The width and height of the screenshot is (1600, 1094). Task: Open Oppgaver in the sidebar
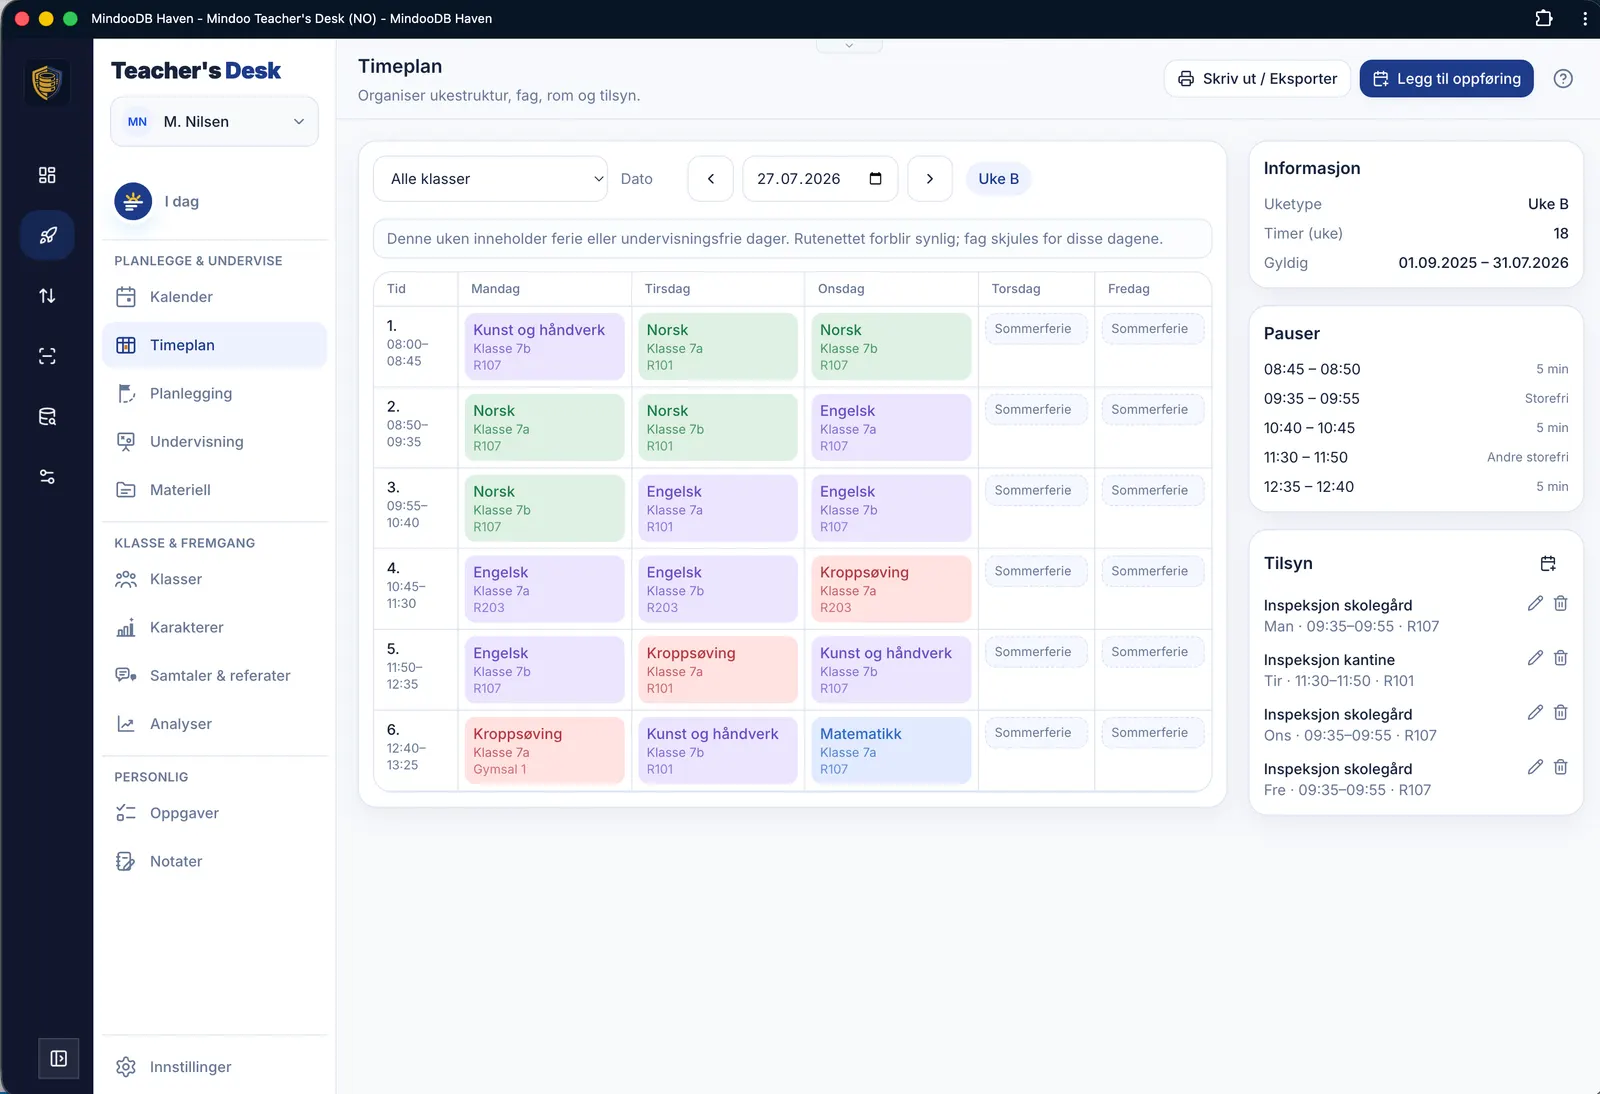pos(215,813)
